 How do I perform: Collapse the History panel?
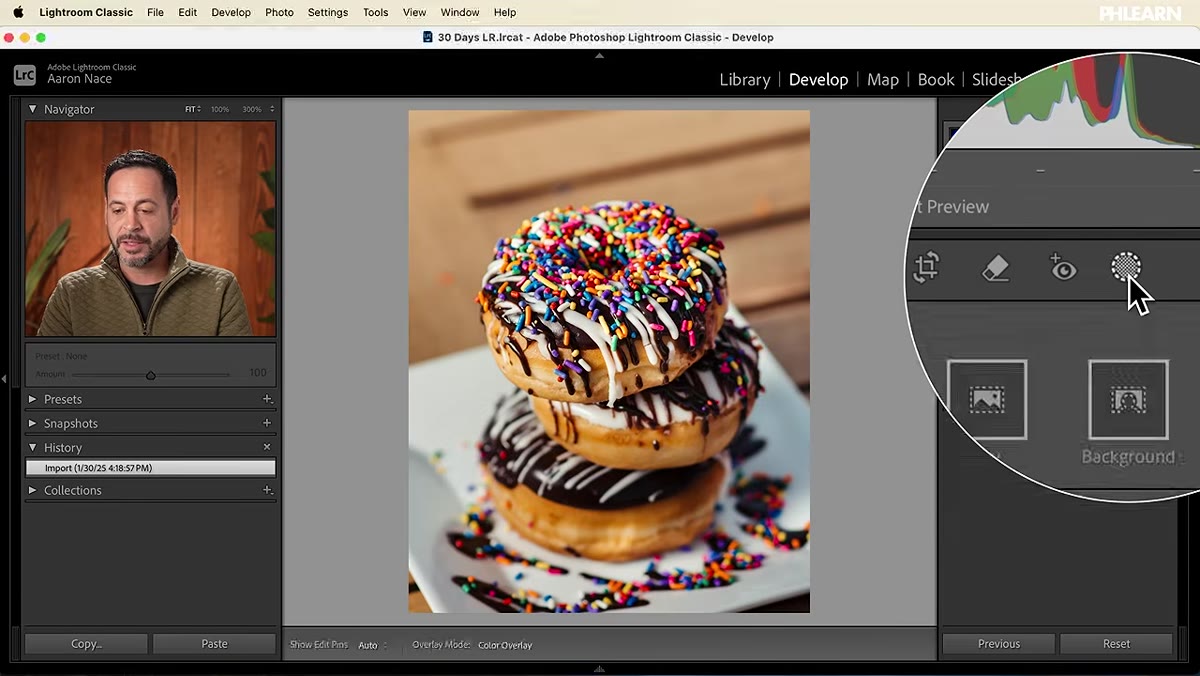(x=33, y=447)
